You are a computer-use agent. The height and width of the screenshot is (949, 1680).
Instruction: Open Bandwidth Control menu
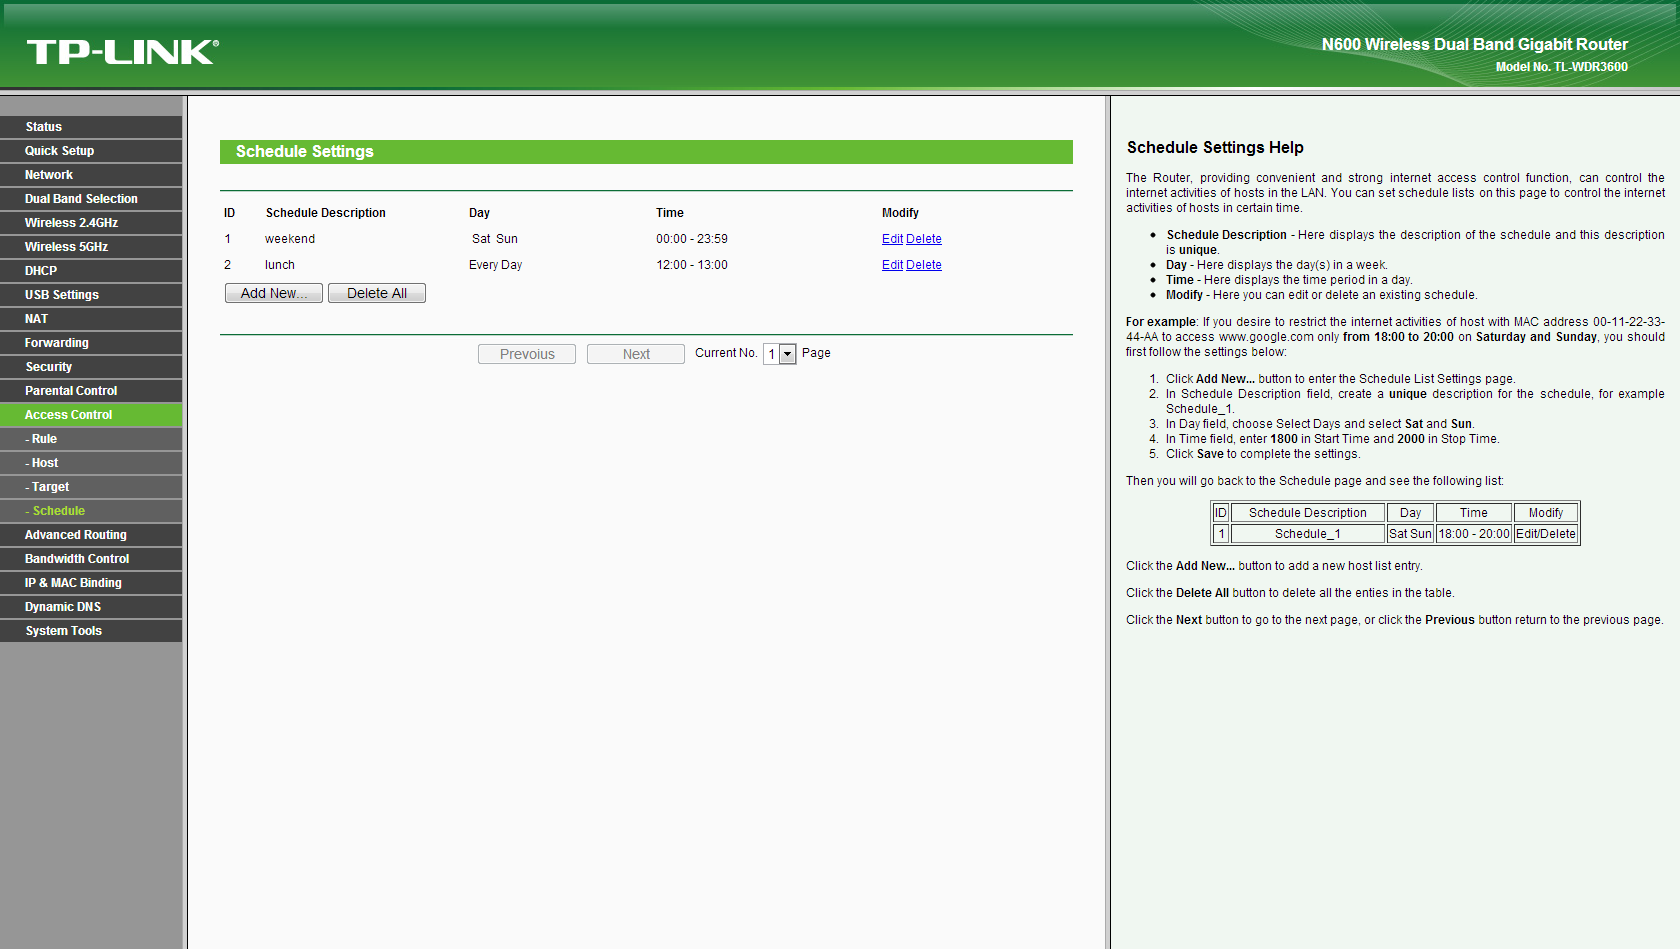pyautogui.click(x=91, y=559)
